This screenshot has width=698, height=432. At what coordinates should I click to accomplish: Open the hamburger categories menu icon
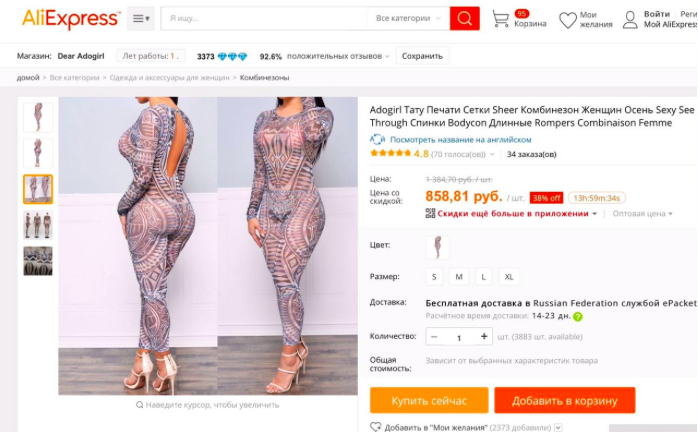(x=141, y=18)
